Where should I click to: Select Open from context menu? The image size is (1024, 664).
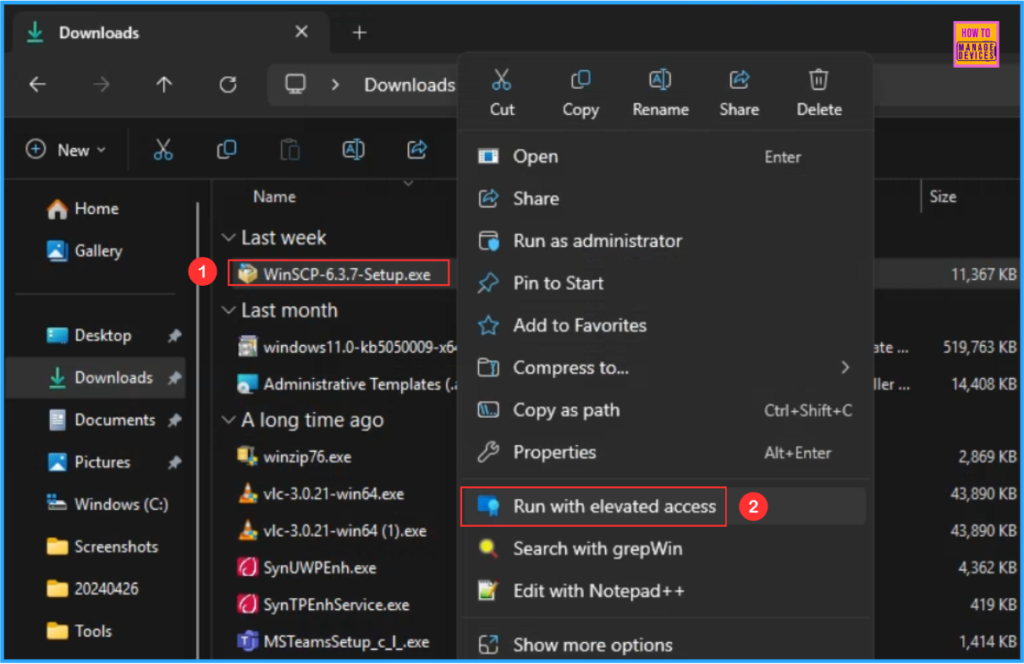point(664,157)
